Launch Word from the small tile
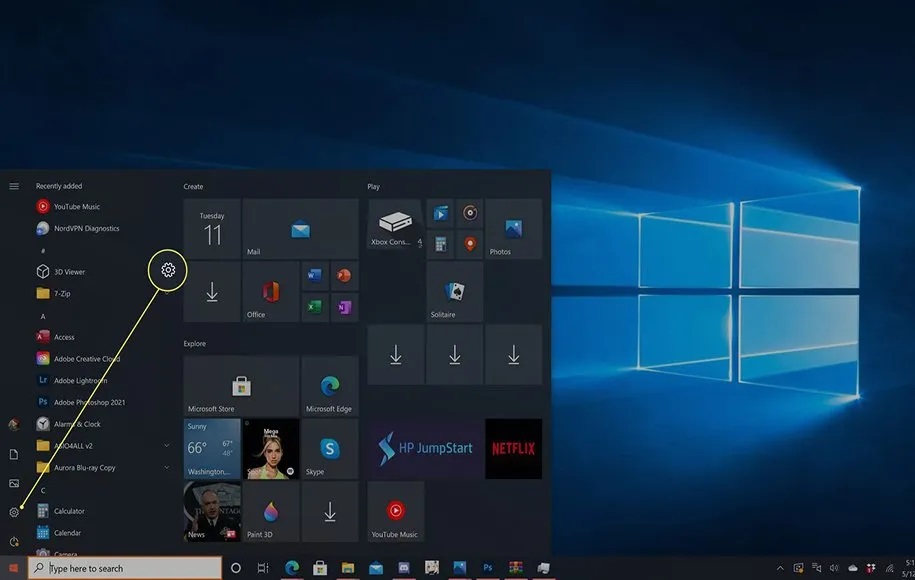This screenshot has height=580, width=915. point(315,276)
